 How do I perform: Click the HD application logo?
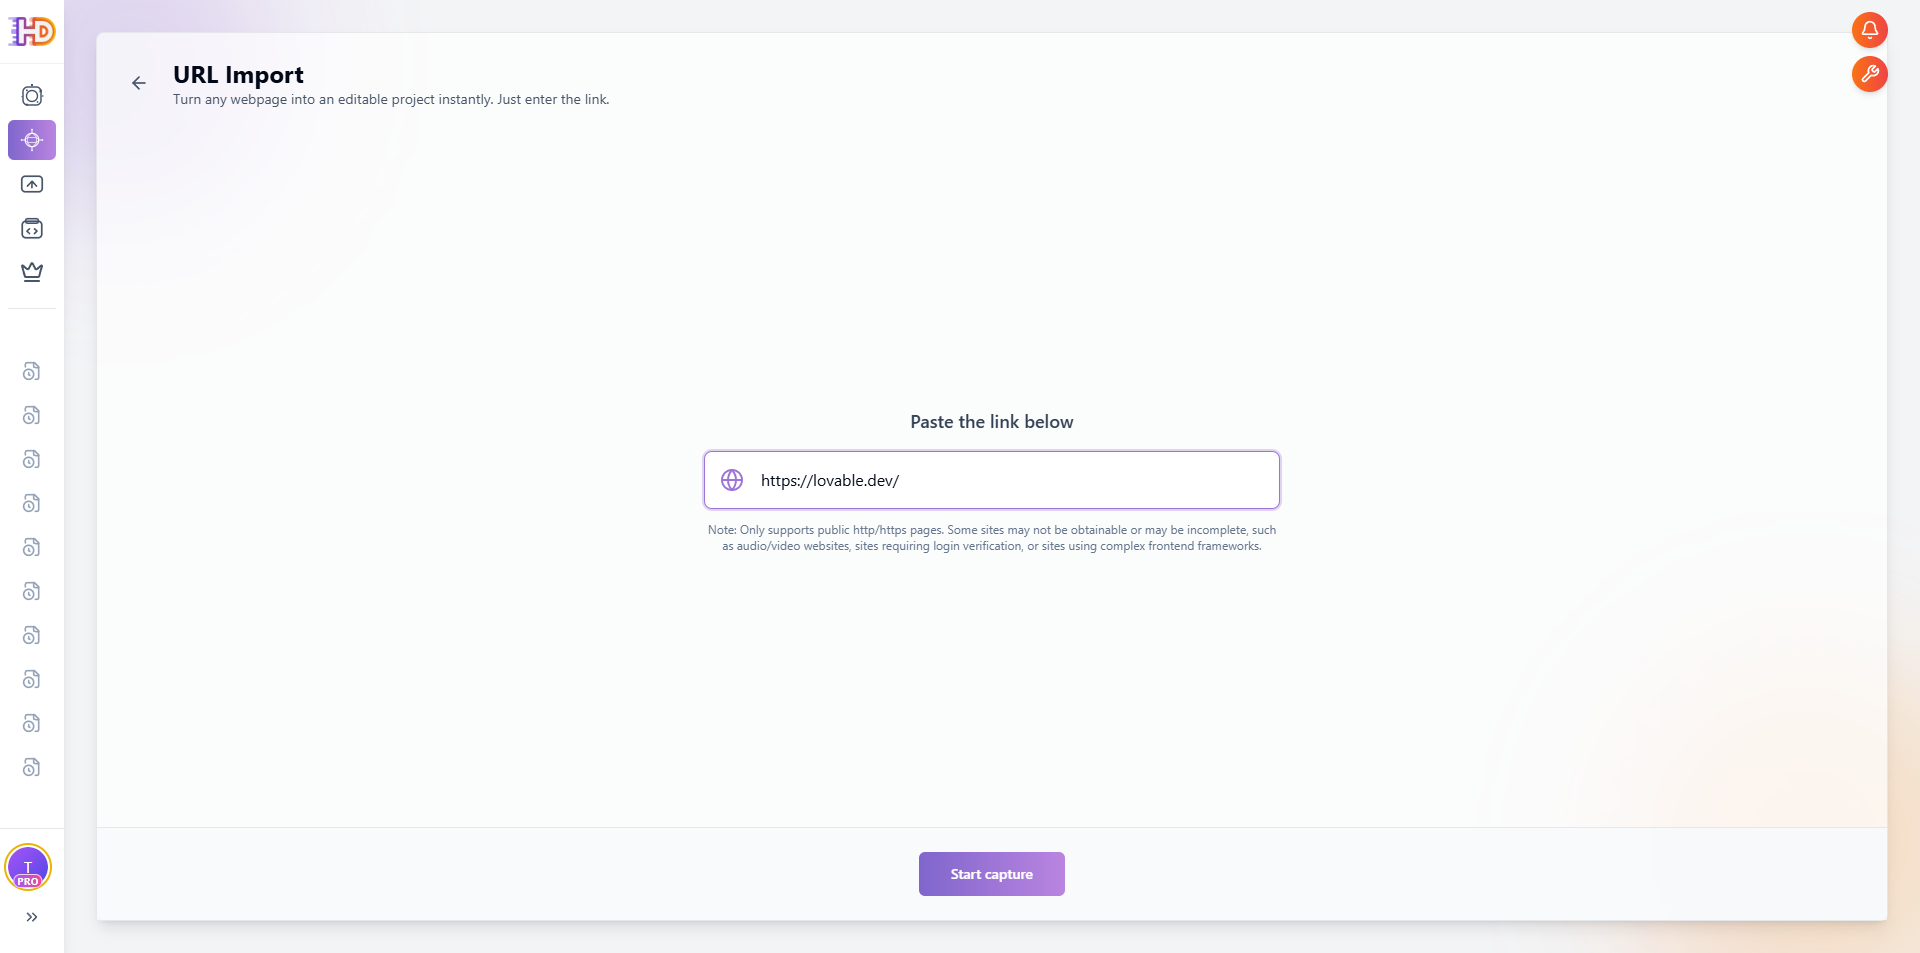click(x=30, y=31)
